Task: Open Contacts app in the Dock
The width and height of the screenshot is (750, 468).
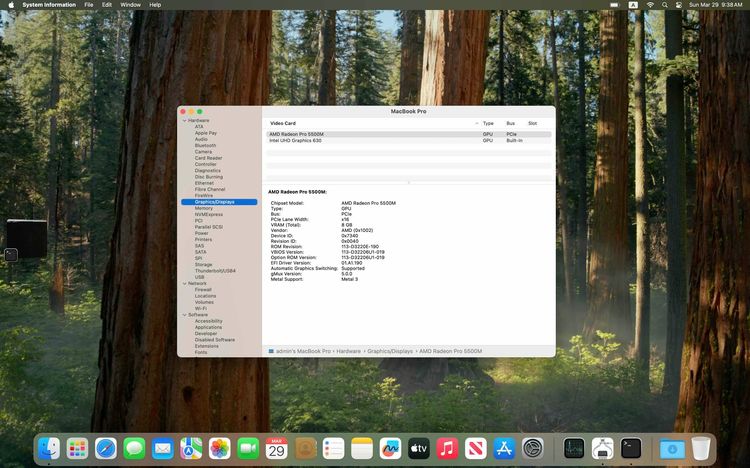Action: [305, 449]
